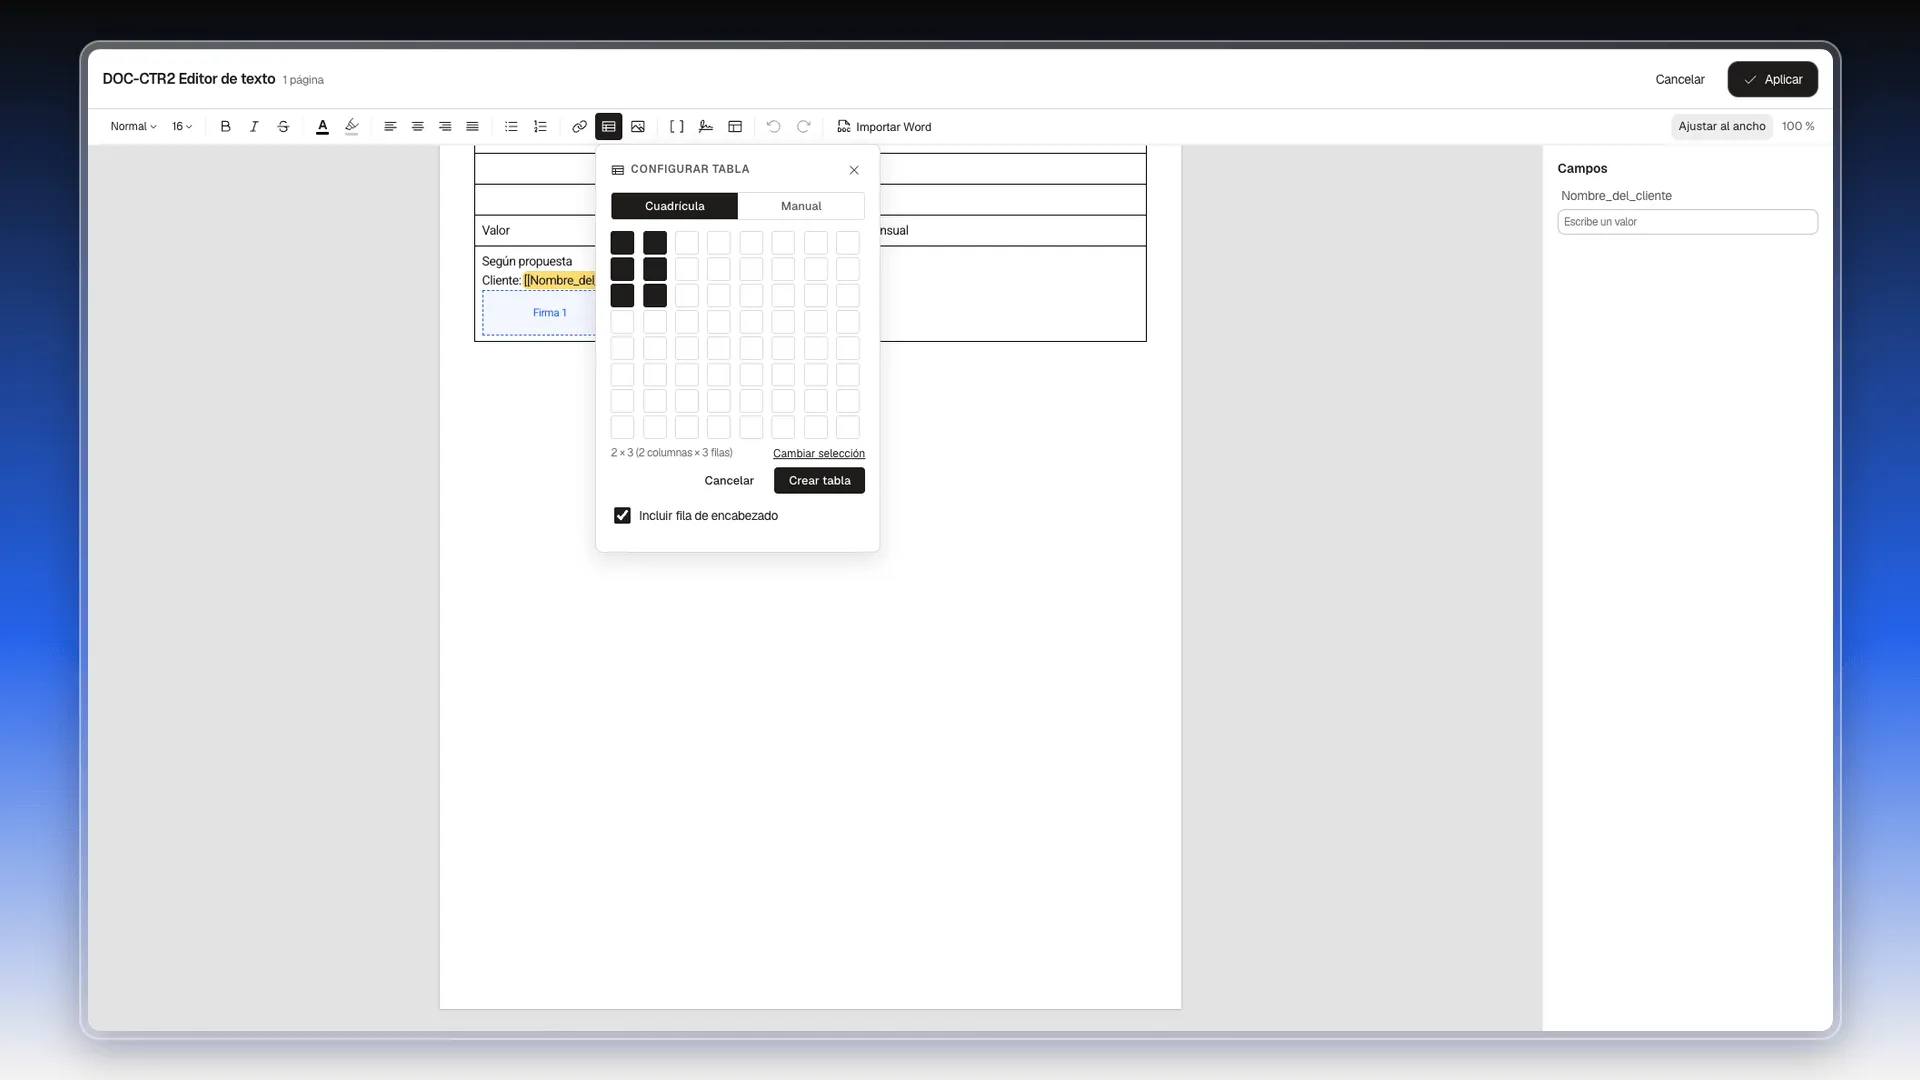The image size is (1920, 1080).
Task: Open the highlight color tool
Action: (x=352, y=127)
